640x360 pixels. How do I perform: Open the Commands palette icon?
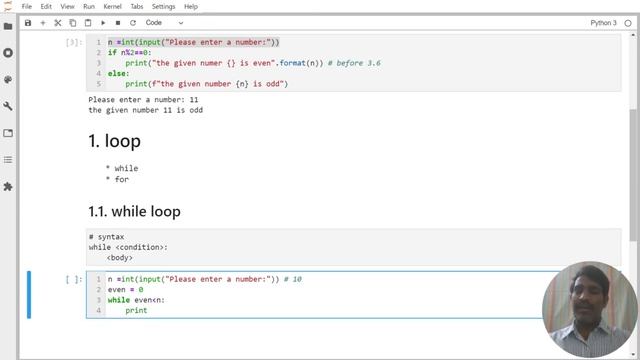pyautogui.click(x=8, y=80)
